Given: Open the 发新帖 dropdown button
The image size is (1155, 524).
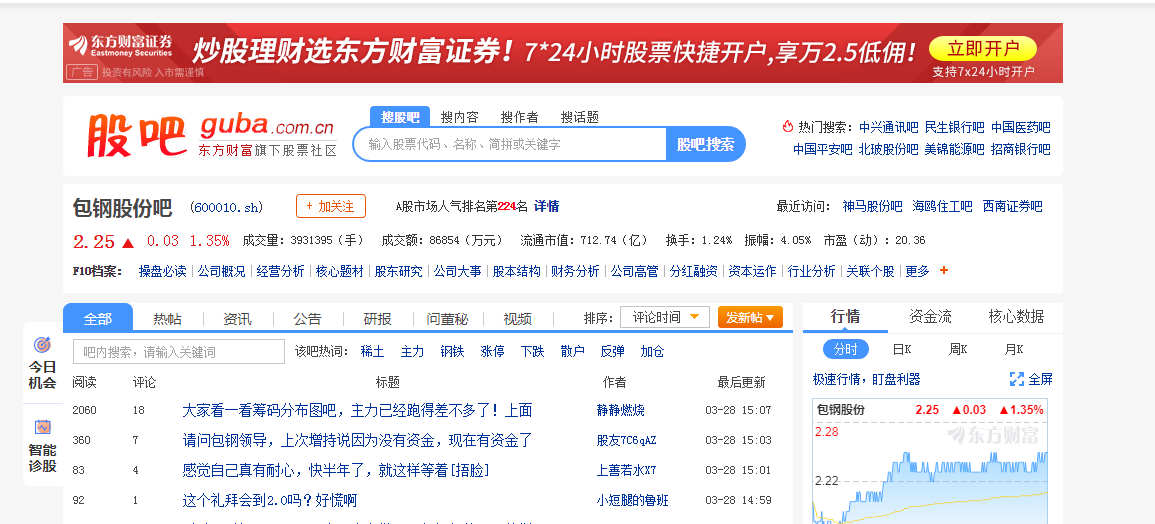Looking at the screenshot, I should click(750, 317).
